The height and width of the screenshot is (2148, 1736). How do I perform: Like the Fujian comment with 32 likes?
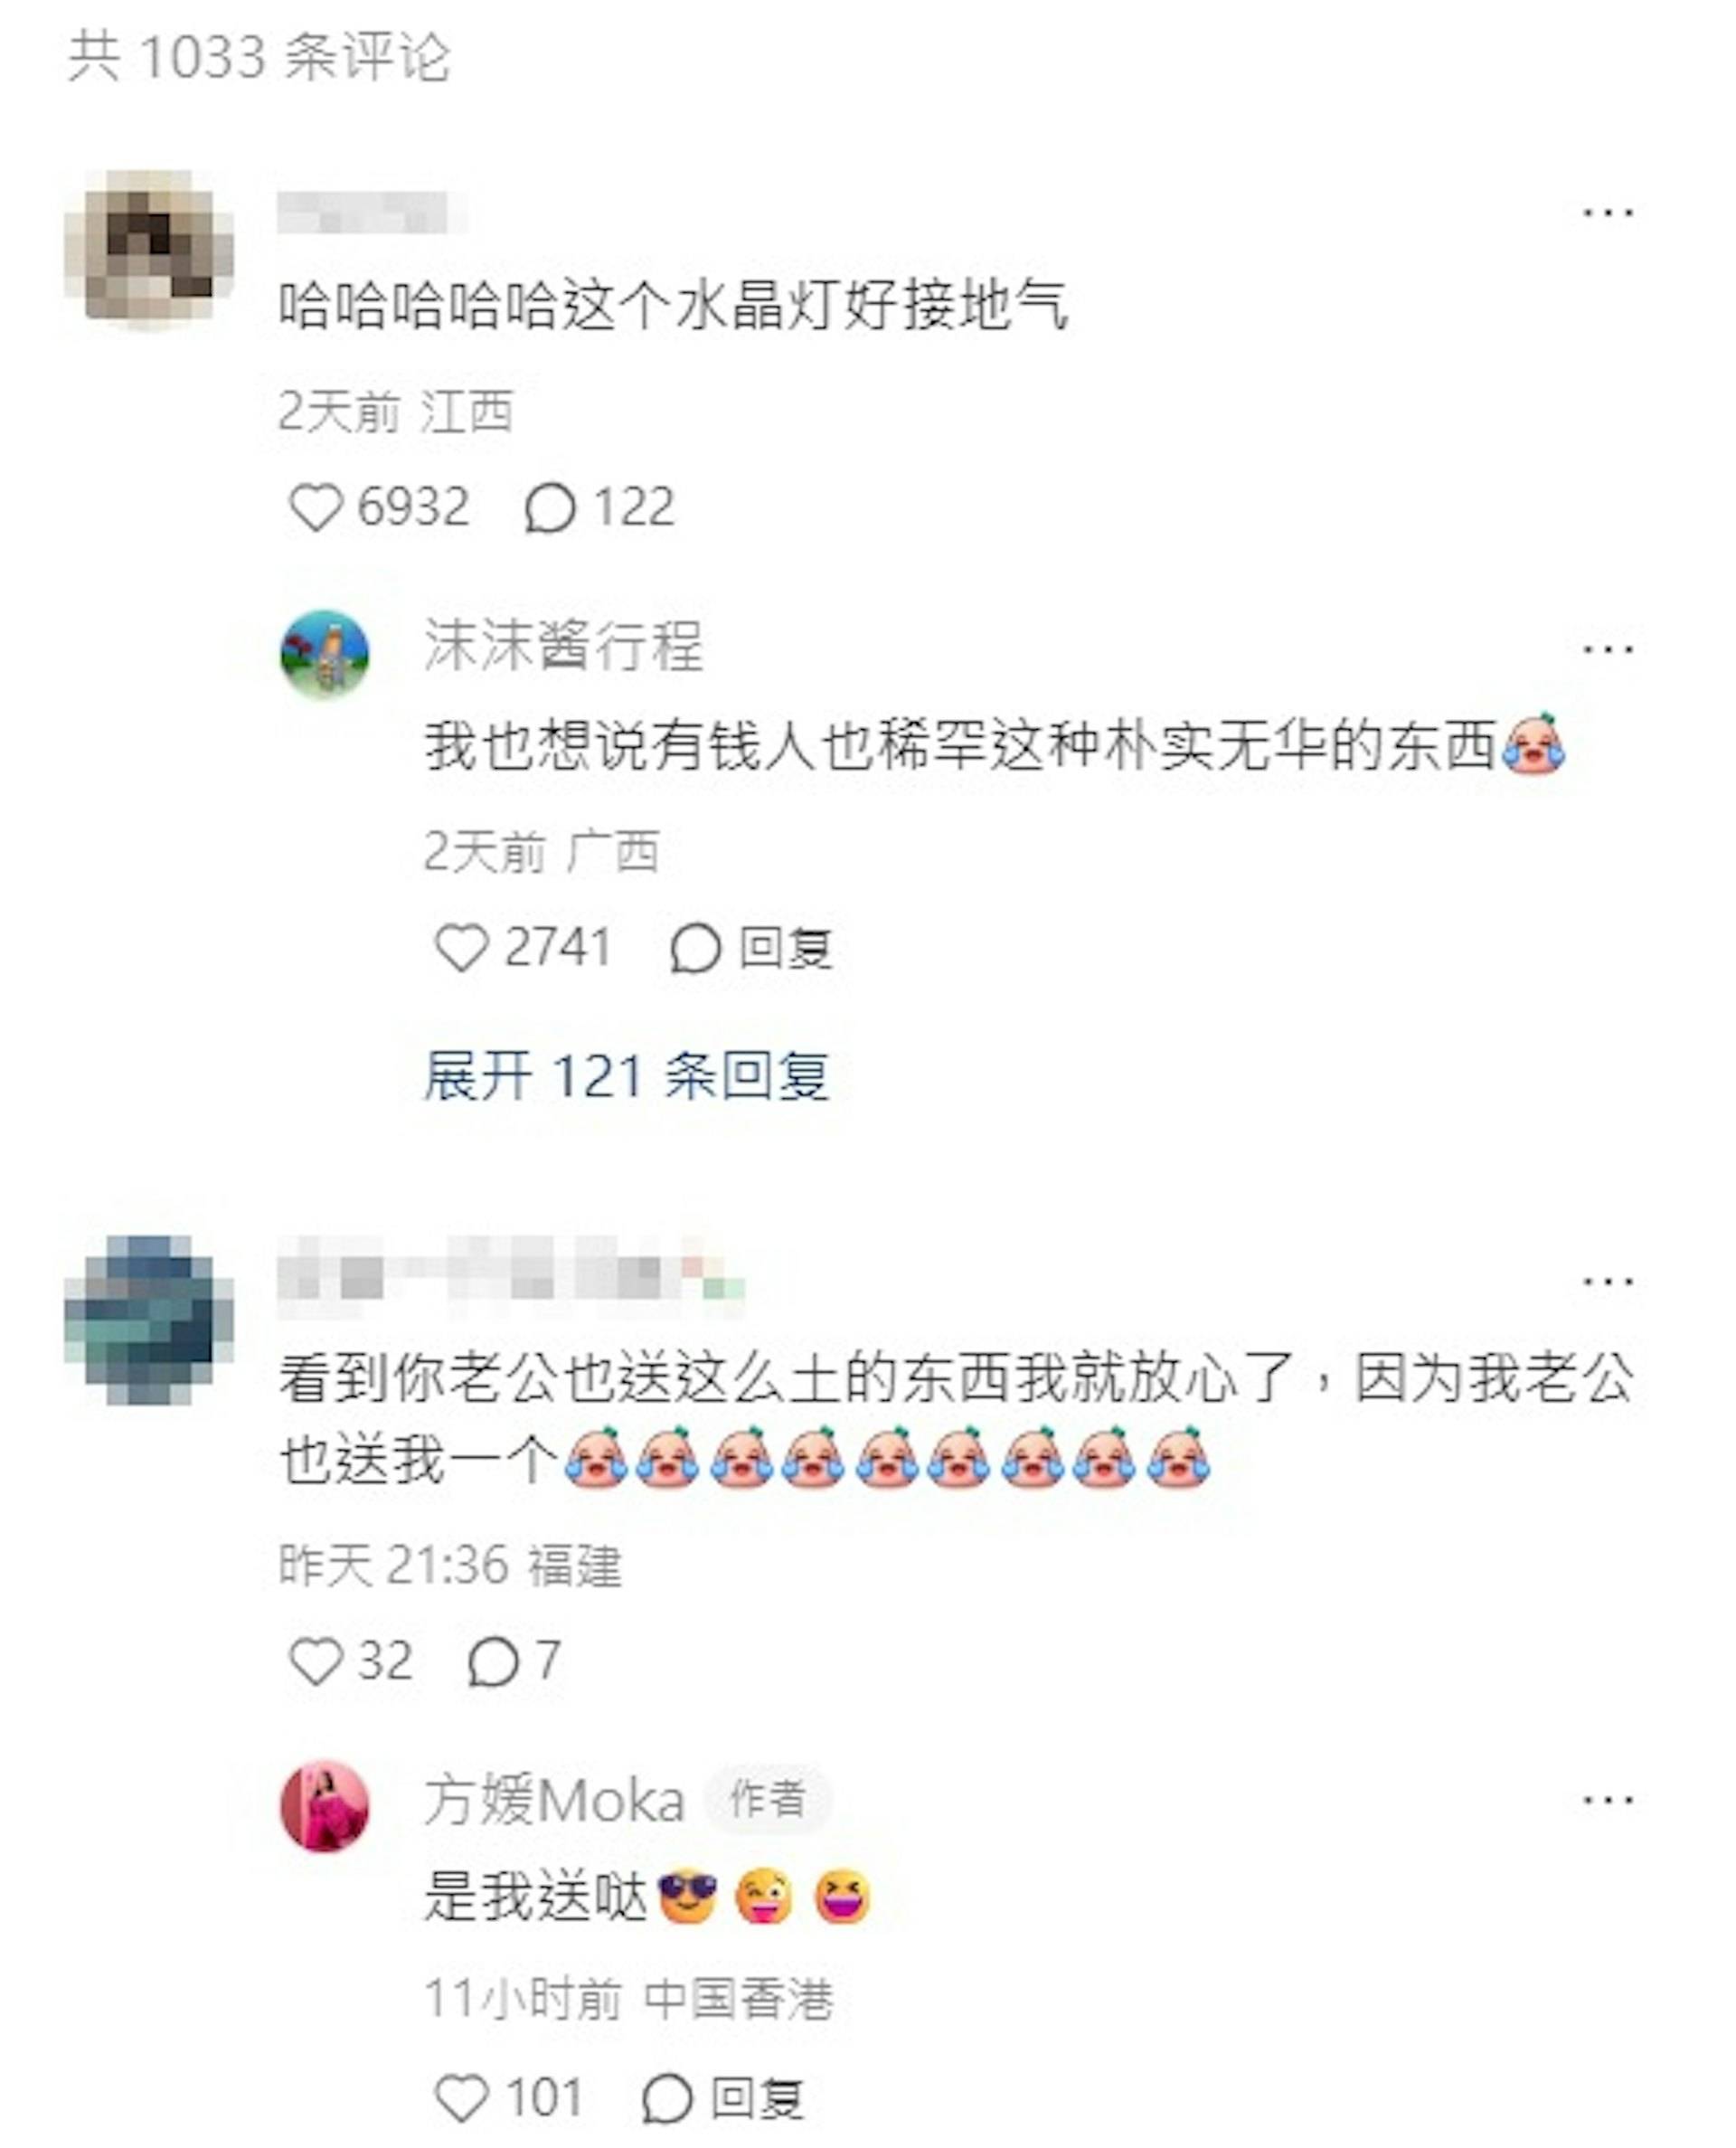tap(316, 1661)
